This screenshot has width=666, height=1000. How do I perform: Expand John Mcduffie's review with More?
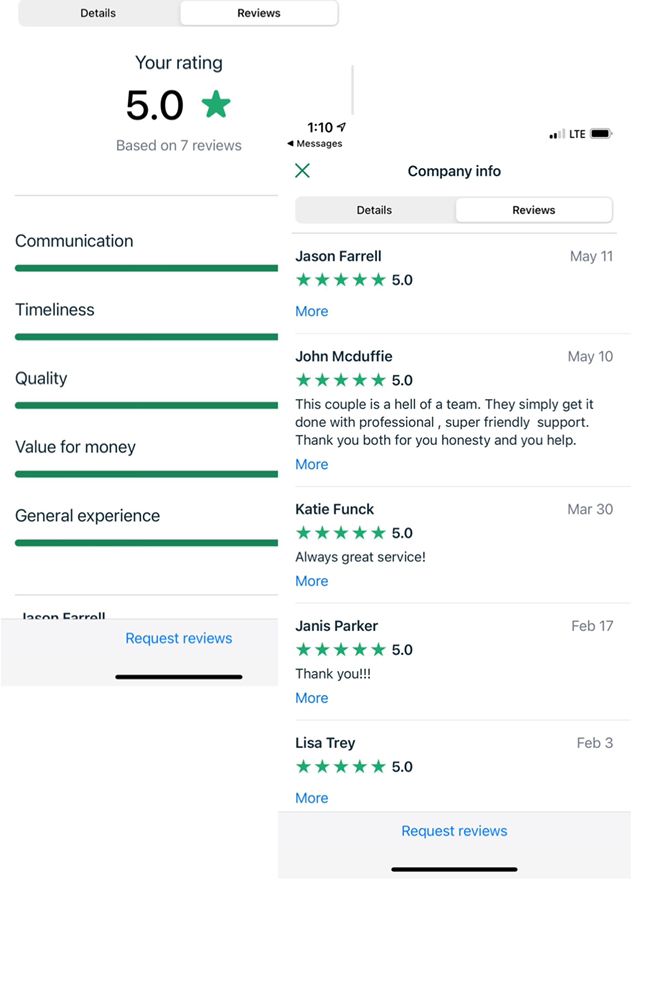312,464
